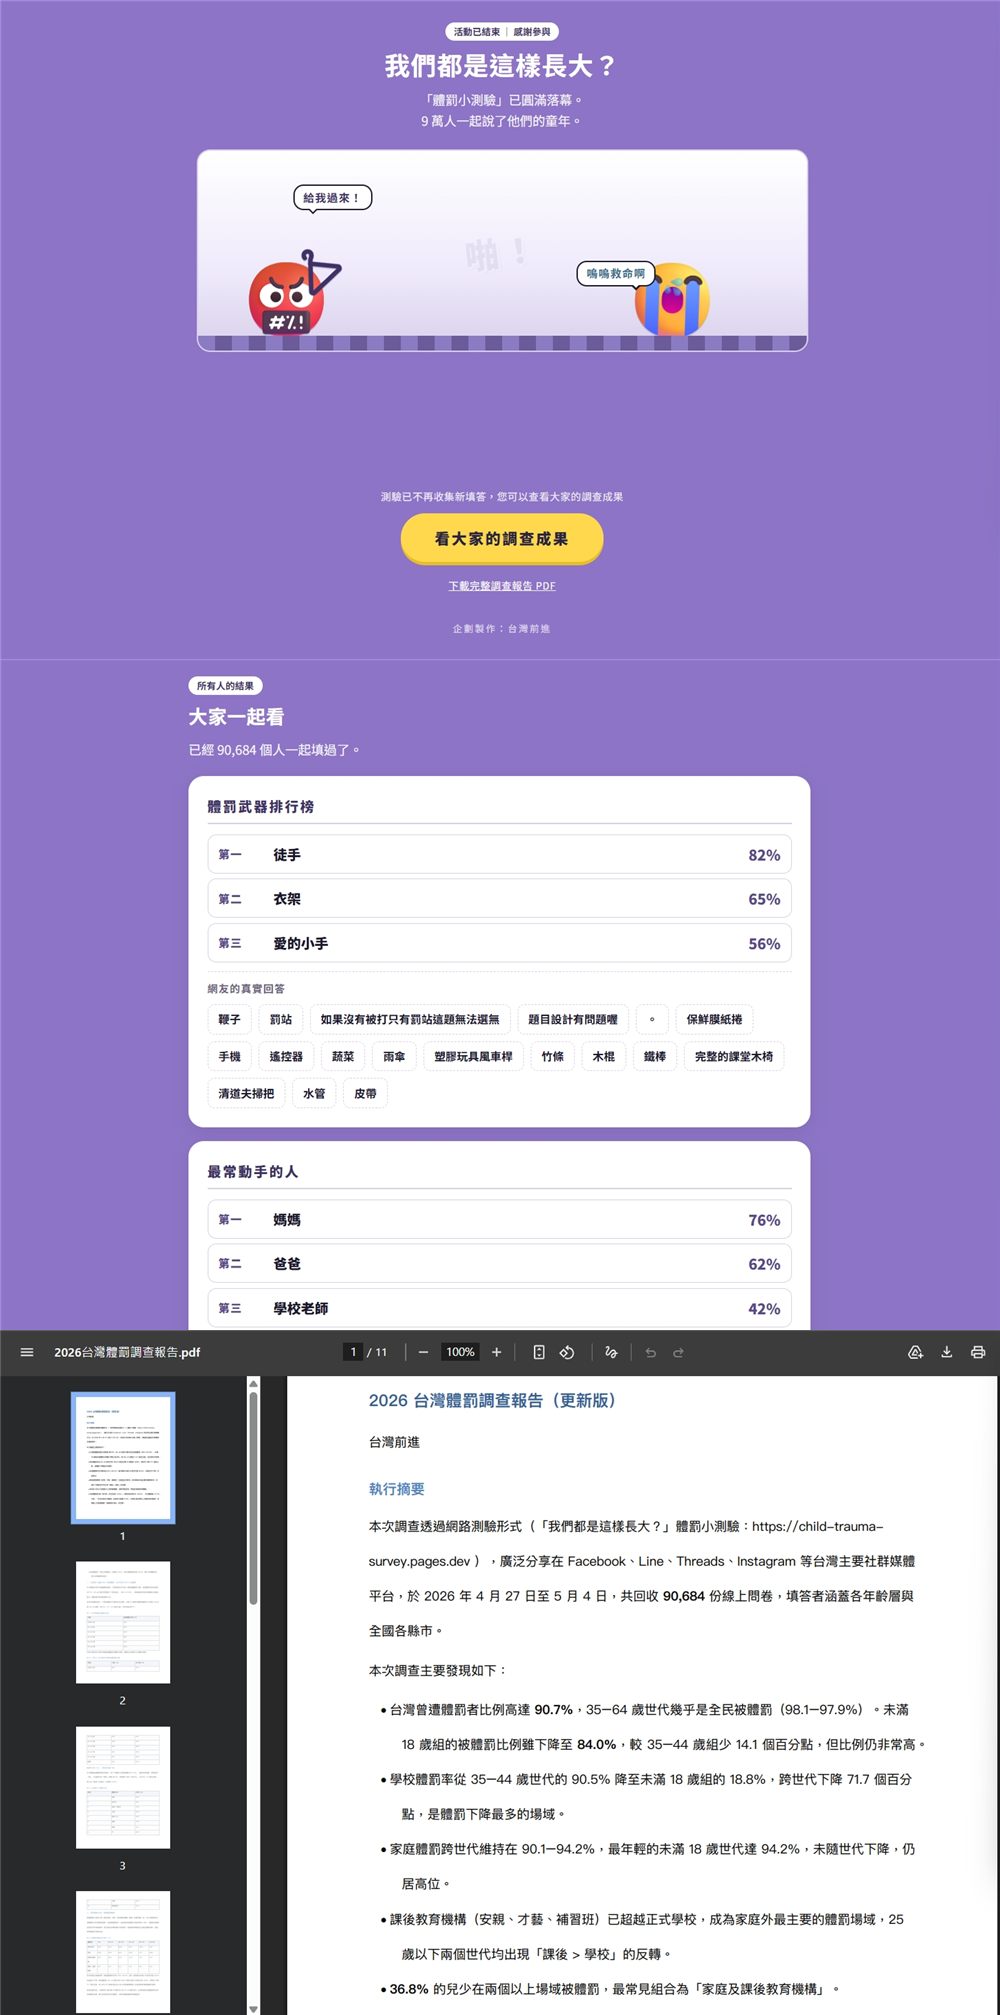Click the fit-to-page icon

pos(539,1352)
